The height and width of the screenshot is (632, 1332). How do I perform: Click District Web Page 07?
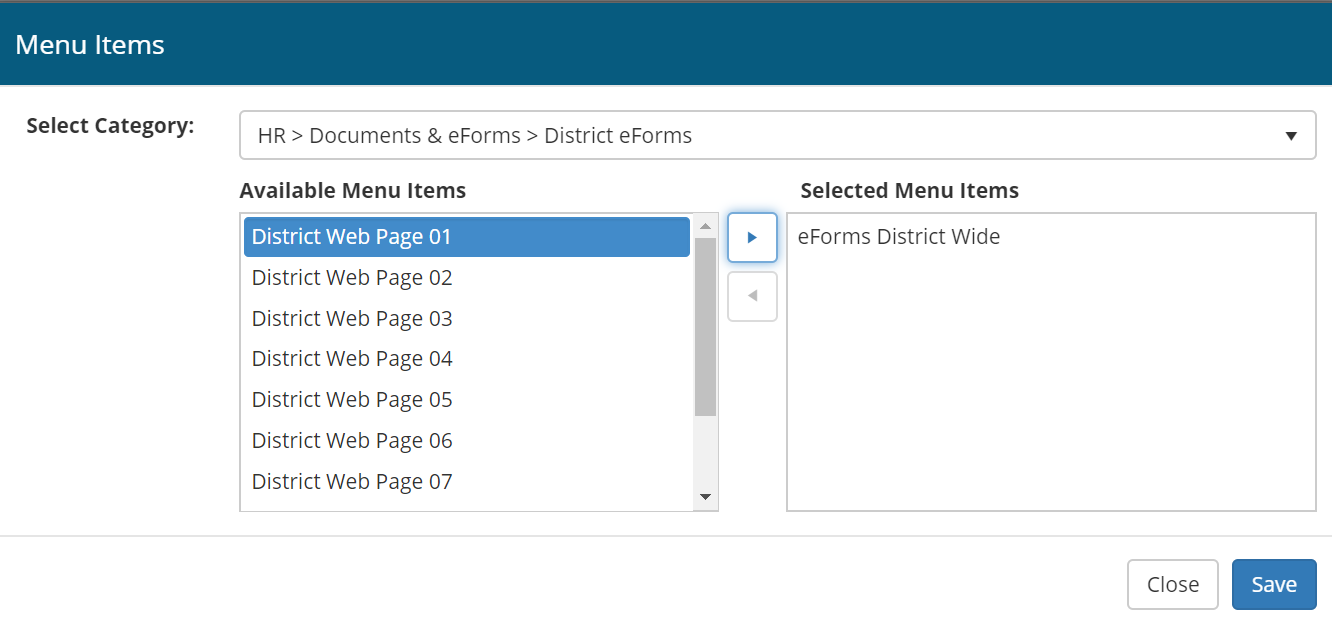pos(352,482)
